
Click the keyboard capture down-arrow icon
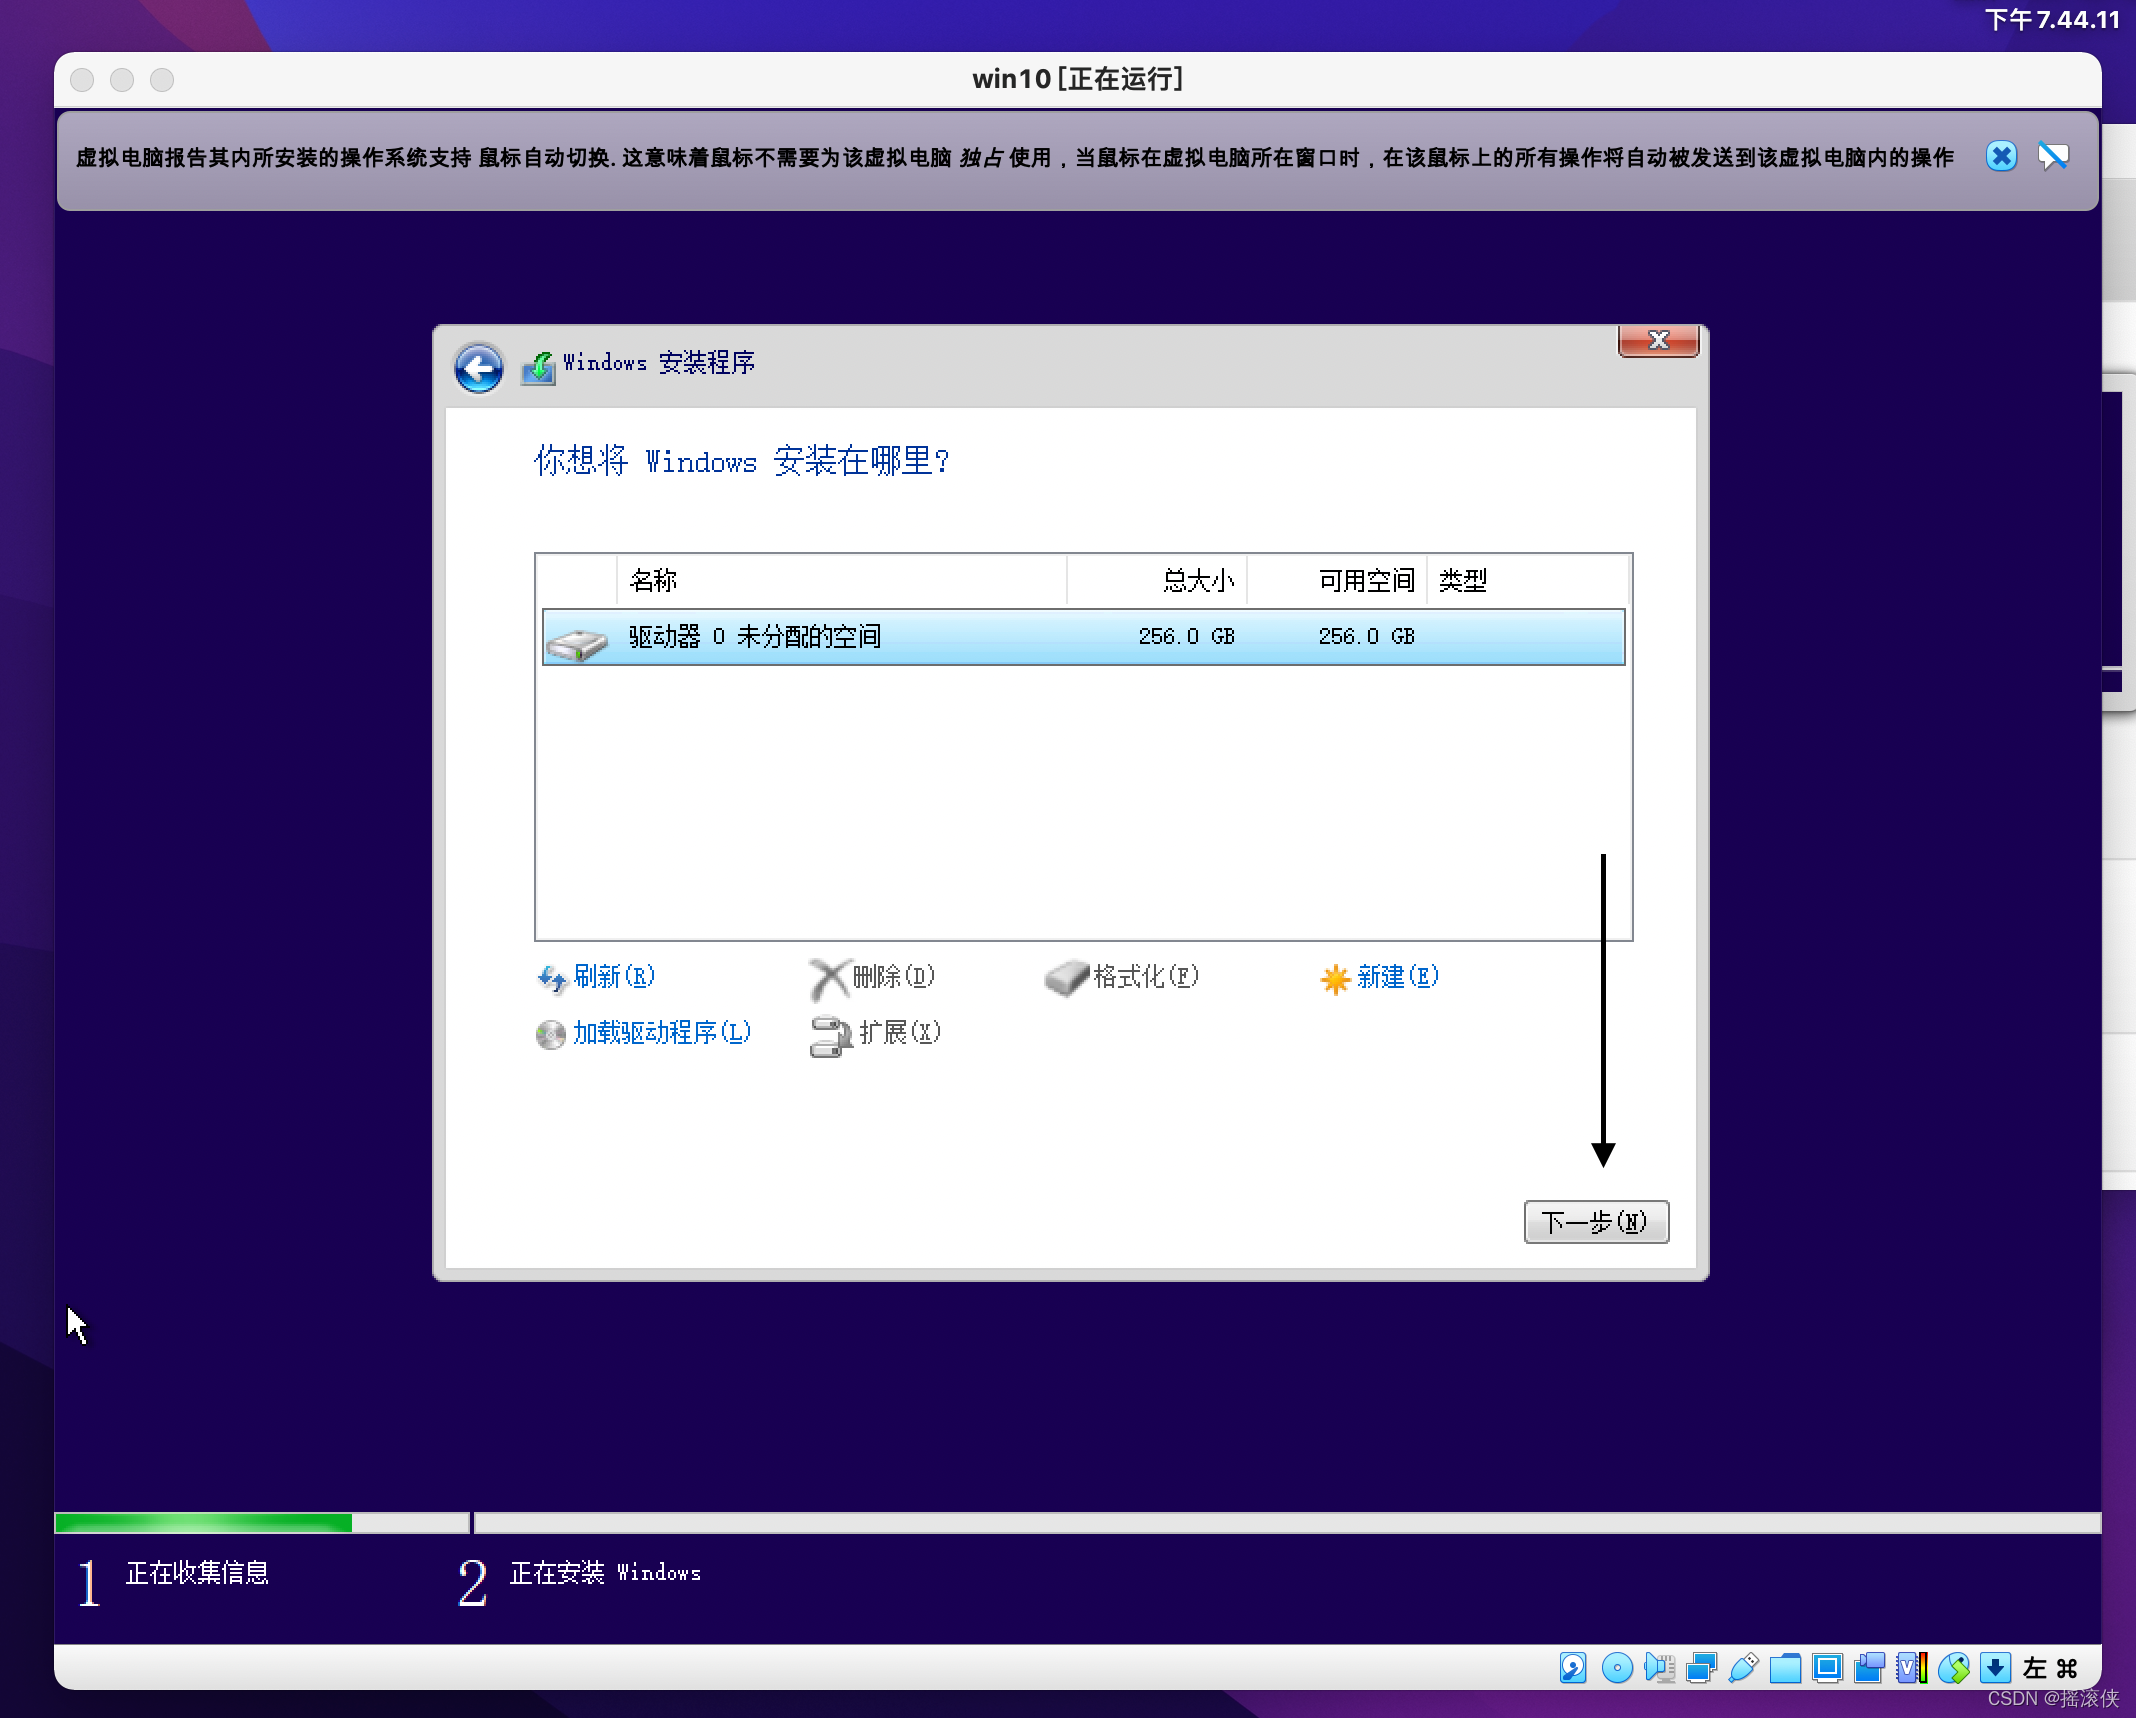(1995, 1667)
